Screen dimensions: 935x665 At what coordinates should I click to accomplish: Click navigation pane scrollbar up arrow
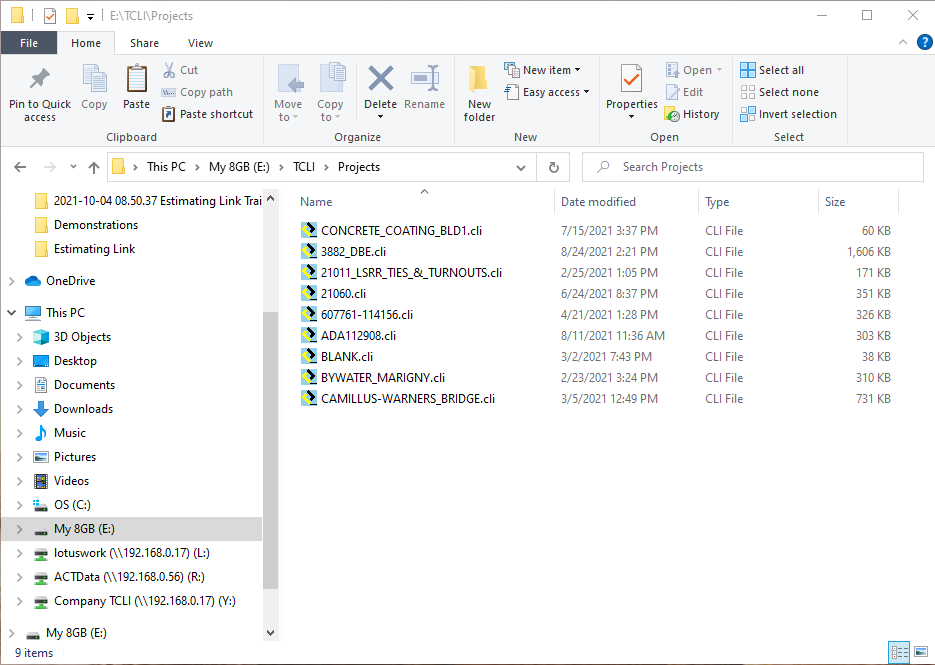pos(271,199)
